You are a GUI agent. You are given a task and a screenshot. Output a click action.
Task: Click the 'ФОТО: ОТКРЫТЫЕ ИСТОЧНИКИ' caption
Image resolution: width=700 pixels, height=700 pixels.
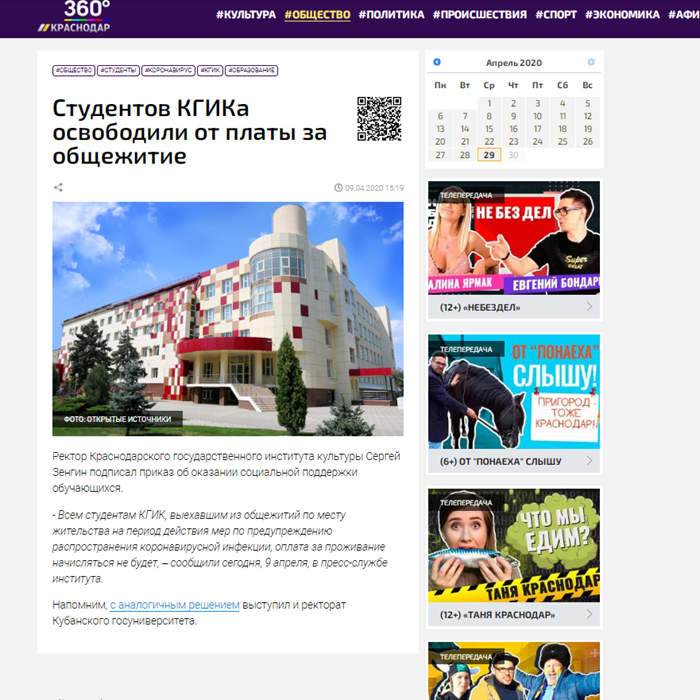coord(117,419)
